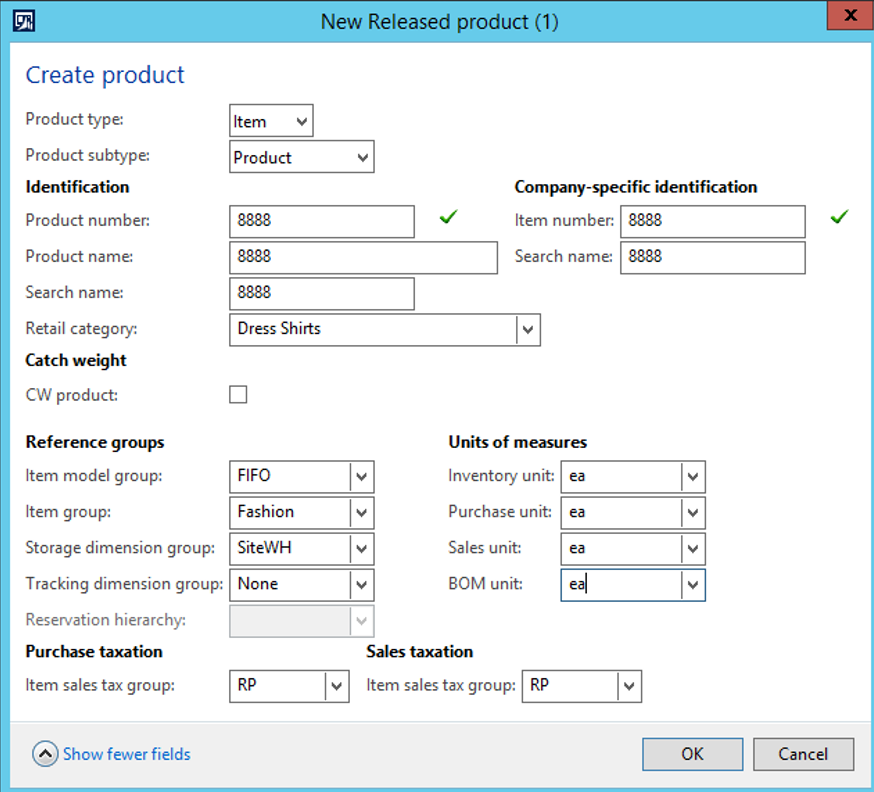Viewport: 874px width, 792px height.
Task: Enable the CW product checkbox
Action: 238,395
